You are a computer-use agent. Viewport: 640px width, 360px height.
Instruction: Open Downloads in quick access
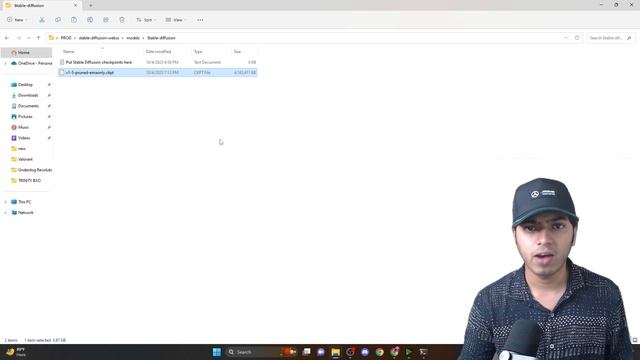coord(29,95)
